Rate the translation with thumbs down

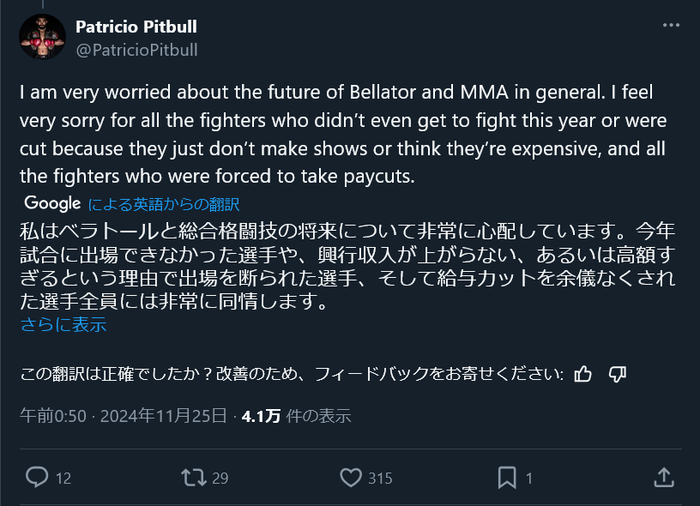pos(617,374)
